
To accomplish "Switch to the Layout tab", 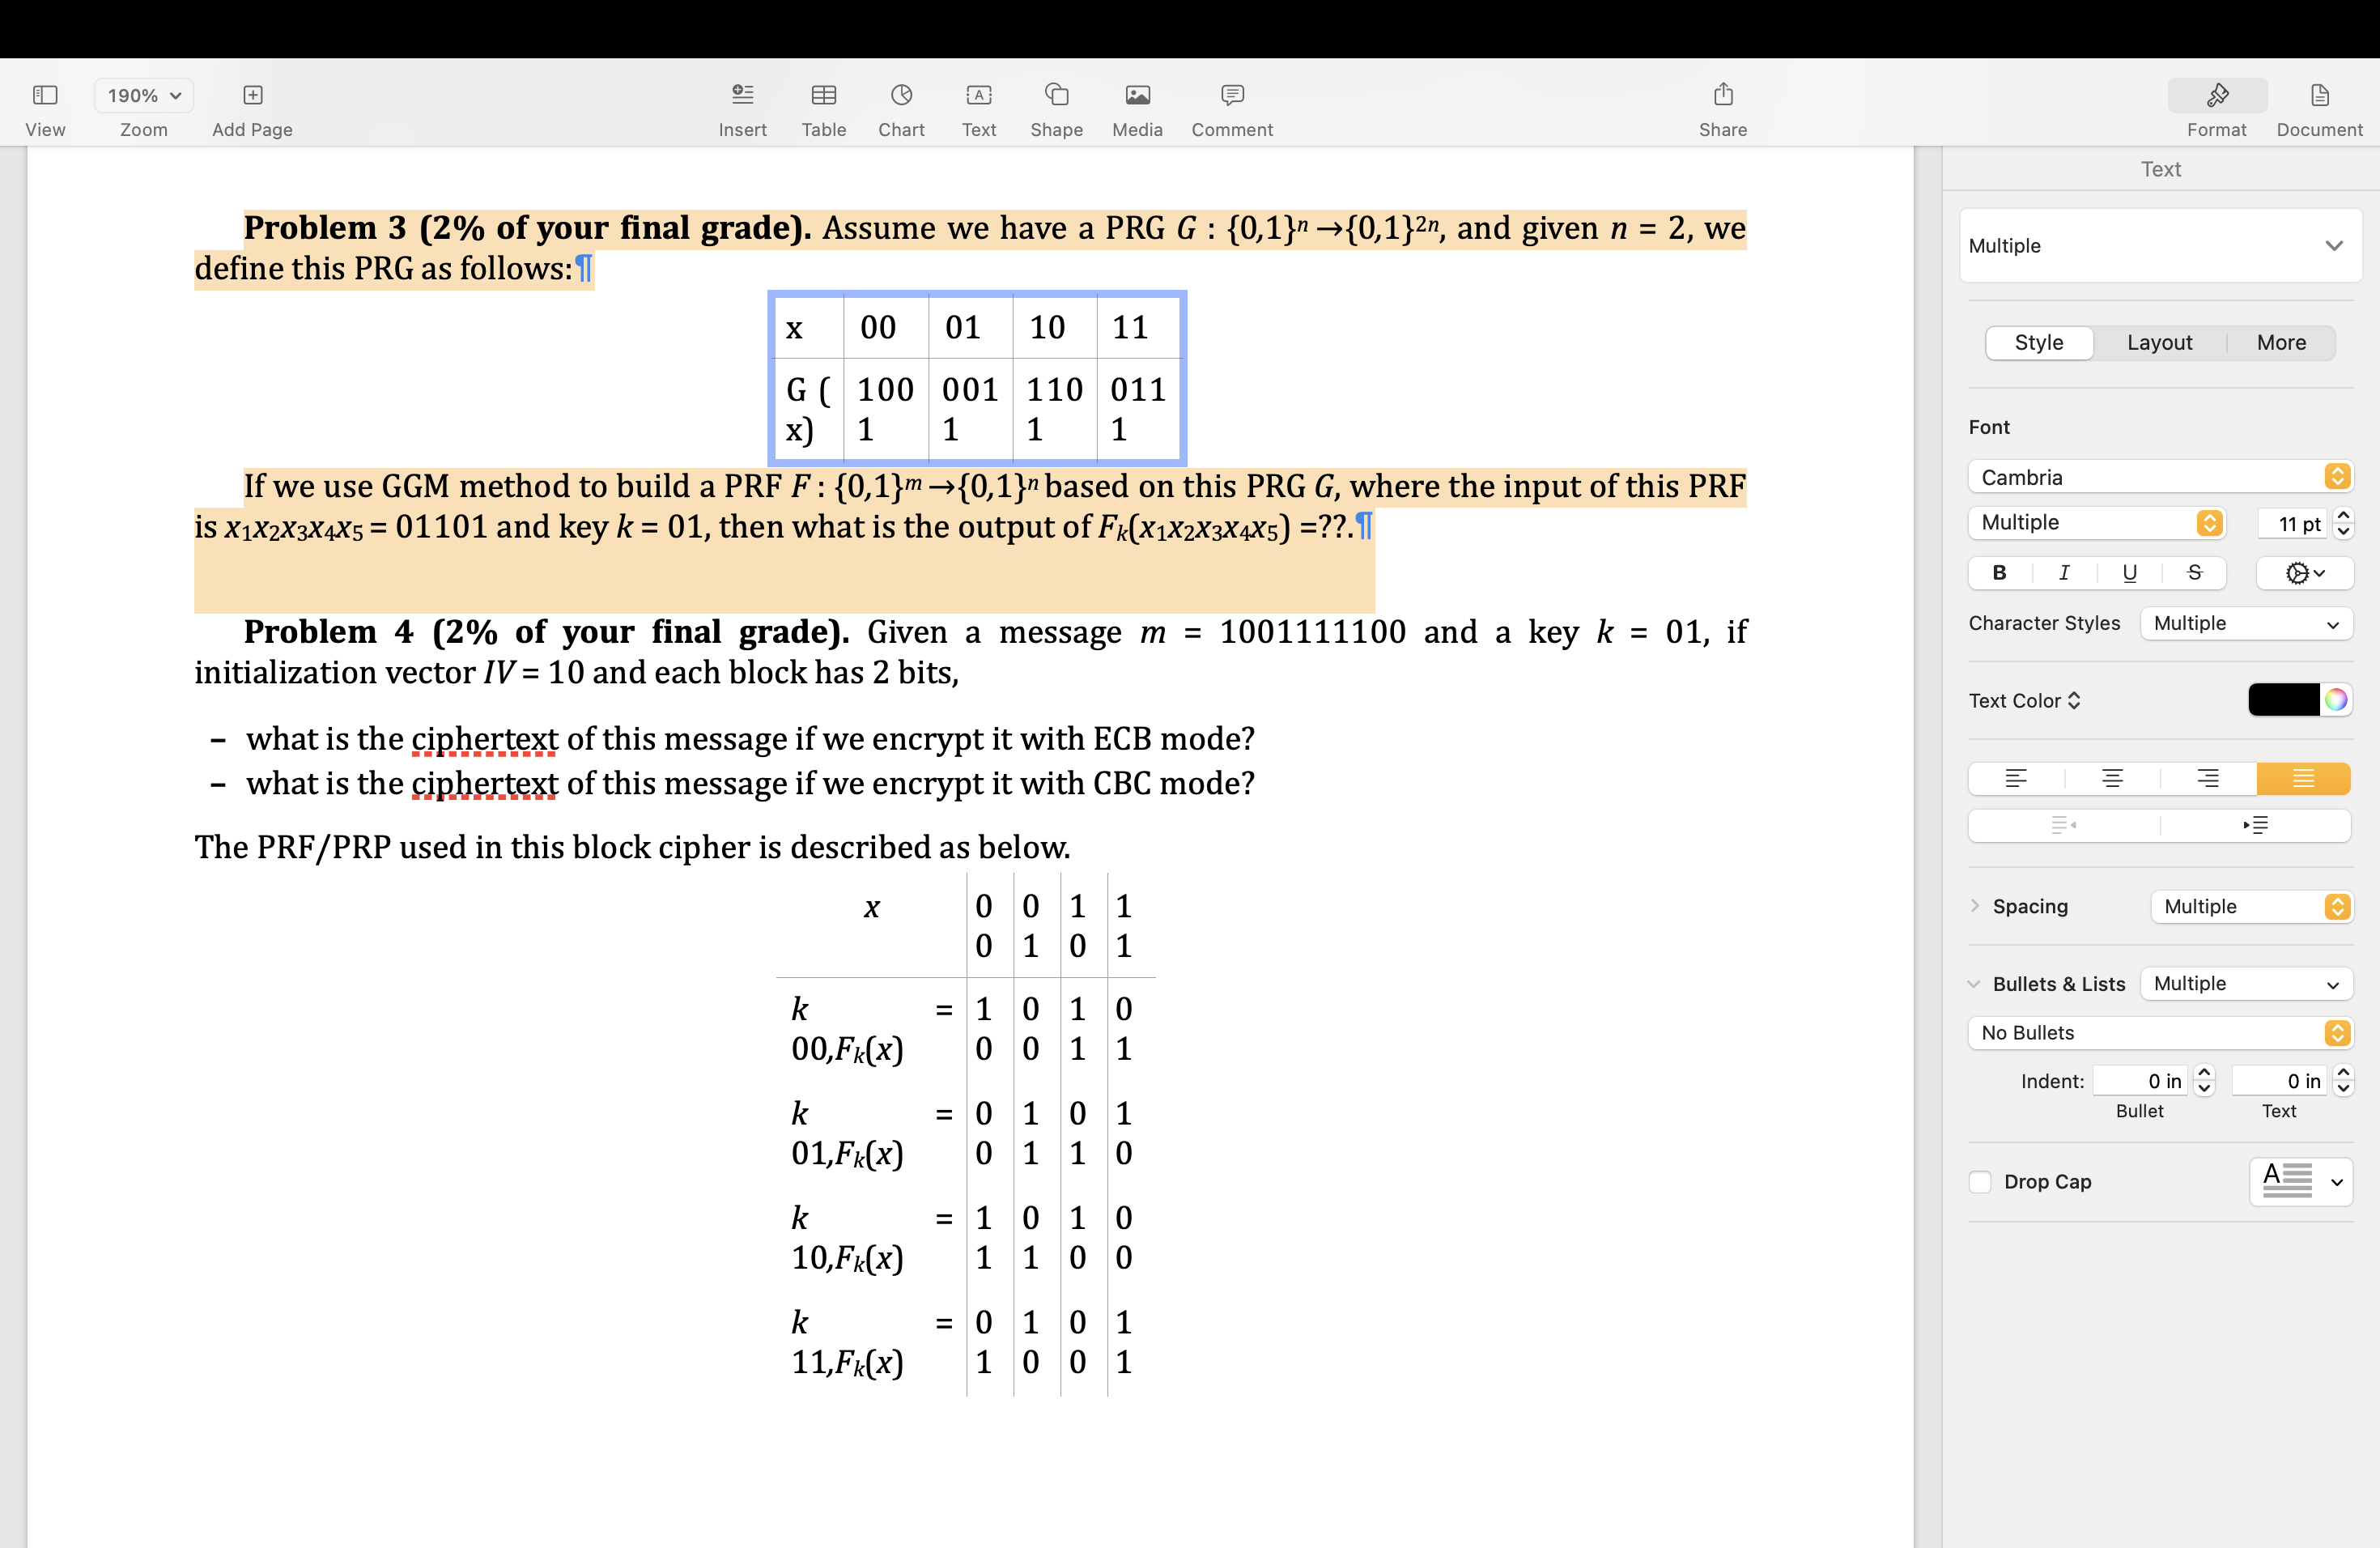I will [x=2159, y=342].
